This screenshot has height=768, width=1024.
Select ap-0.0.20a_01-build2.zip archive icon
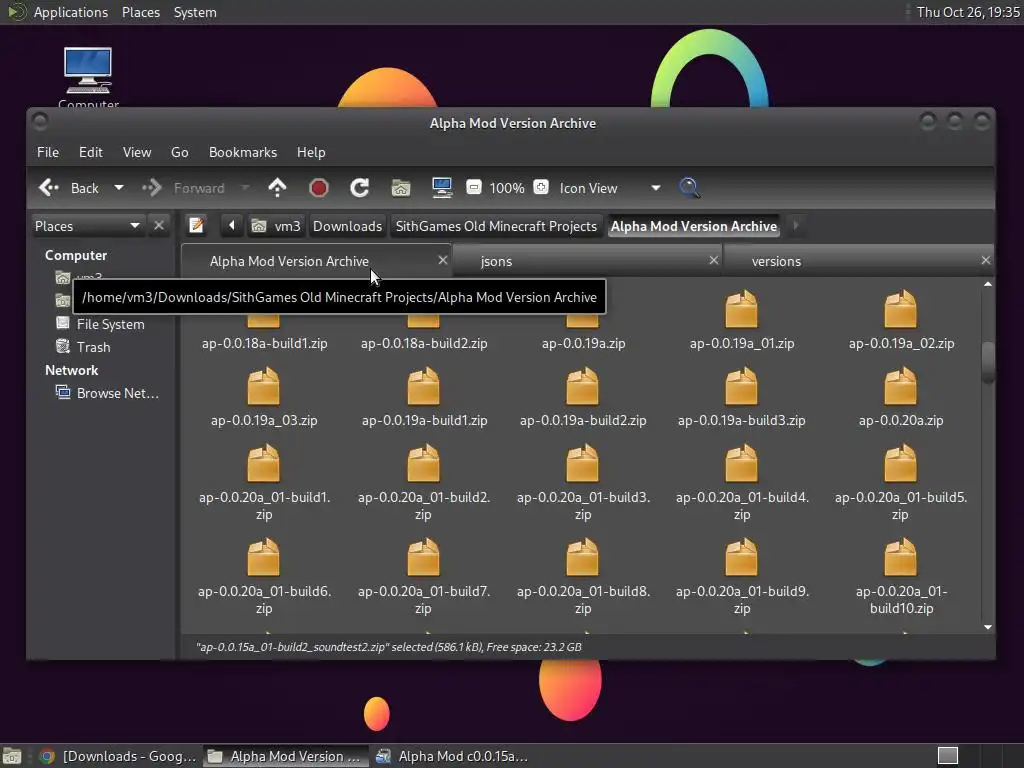coord(423,463)
